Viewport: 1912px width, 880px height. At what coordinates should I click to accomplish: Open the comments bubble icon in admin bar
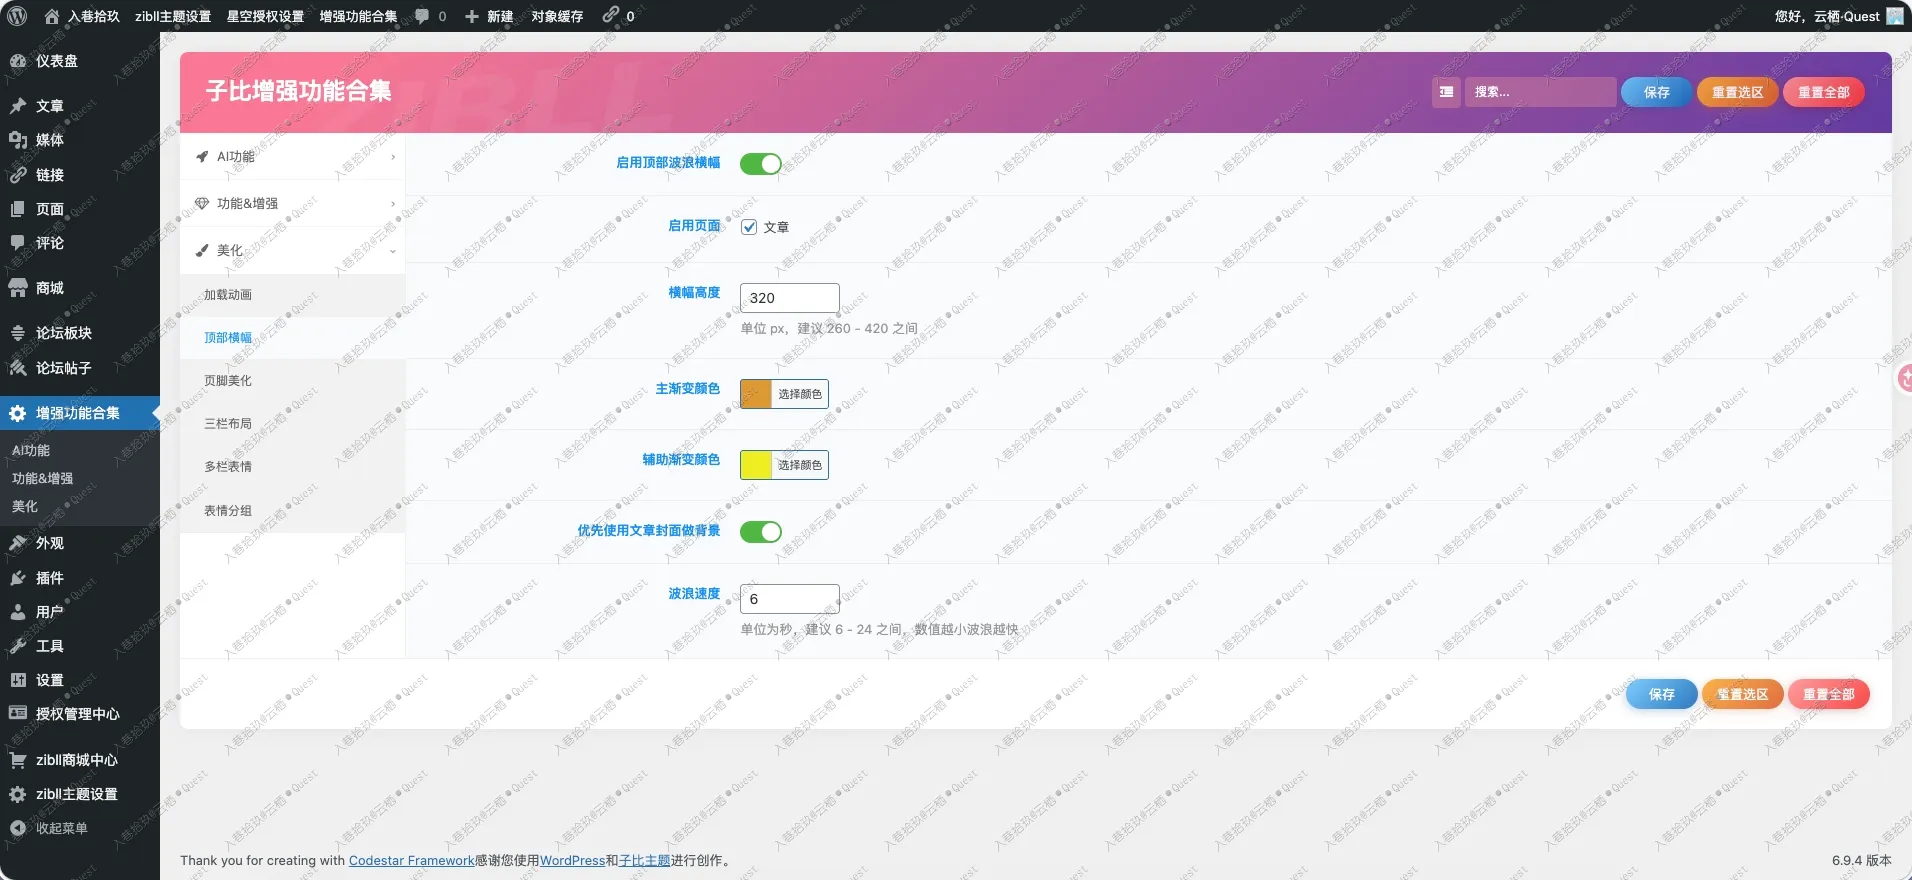click(422, 16)
